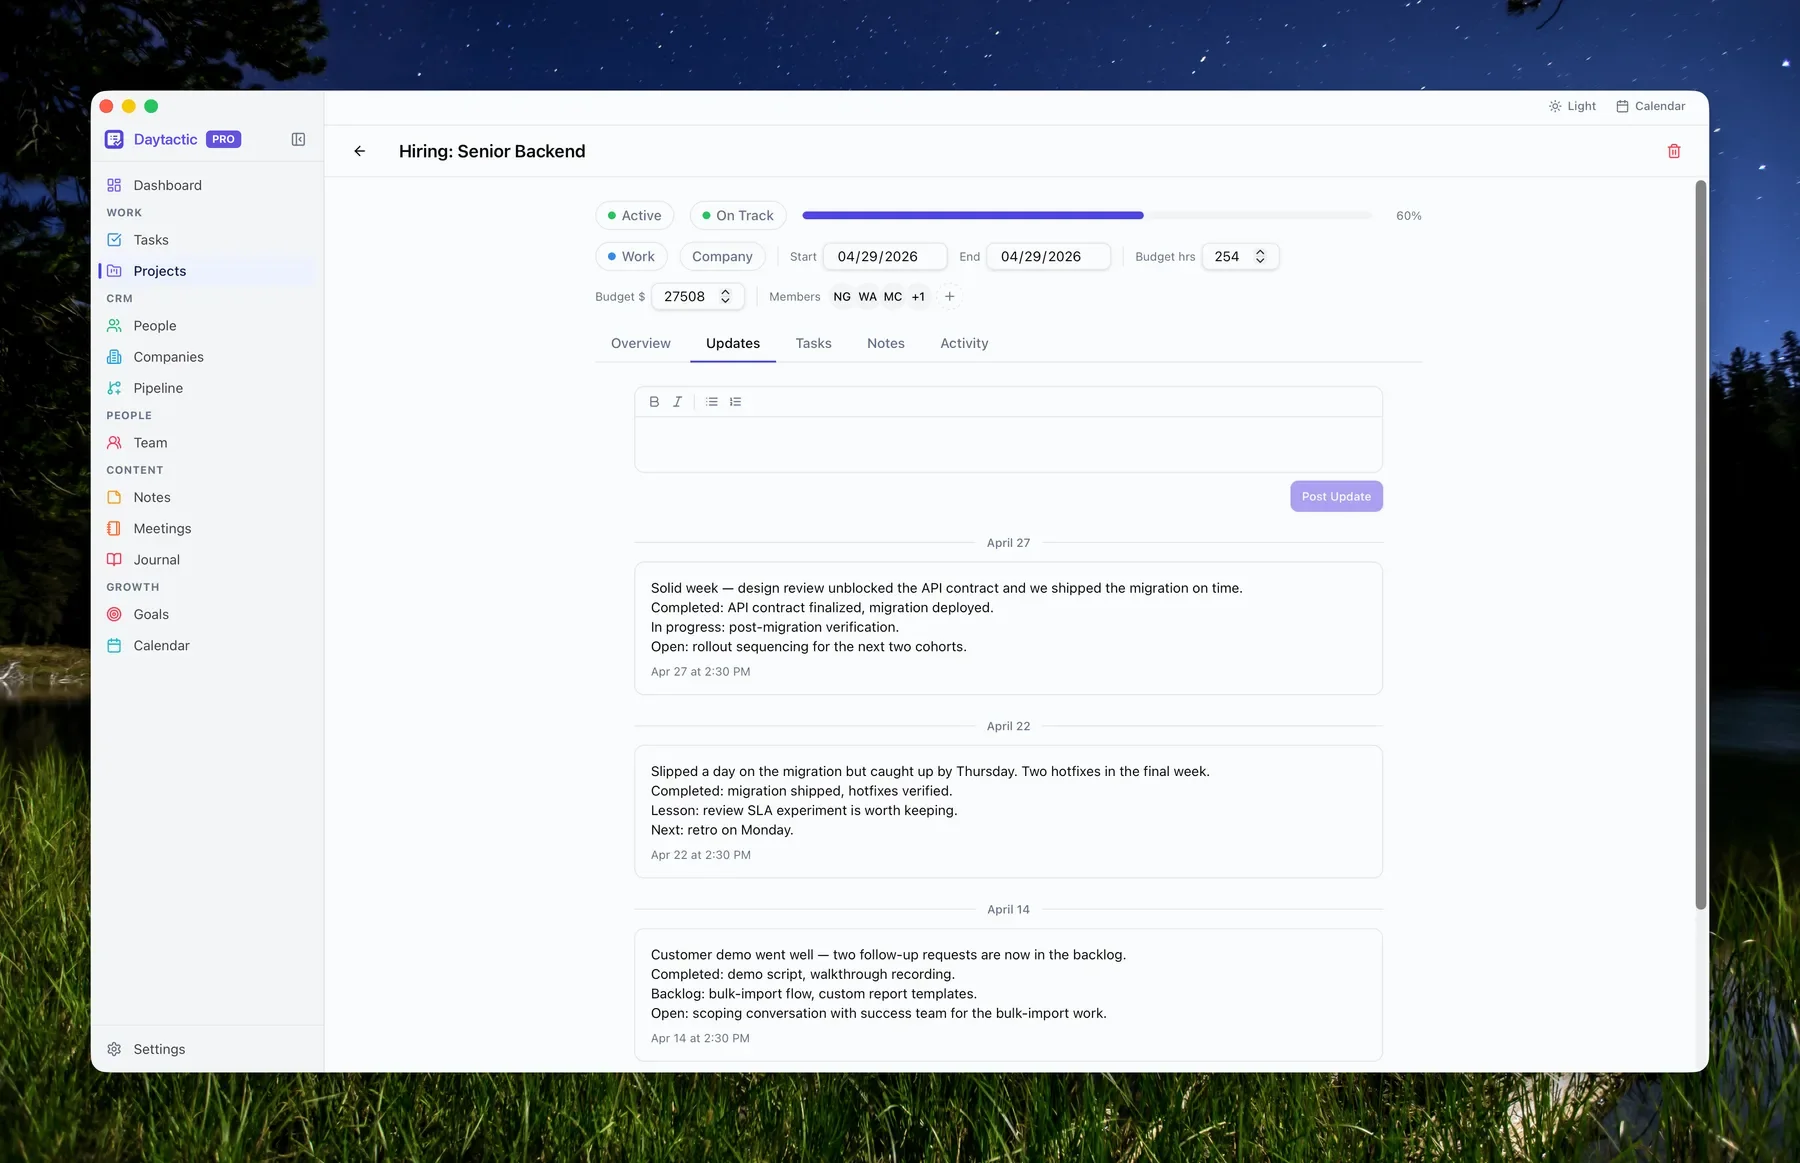Screen dimensions: 1800x1163
Task: Go to People in CRM section
Action: [x=207, y=326]
